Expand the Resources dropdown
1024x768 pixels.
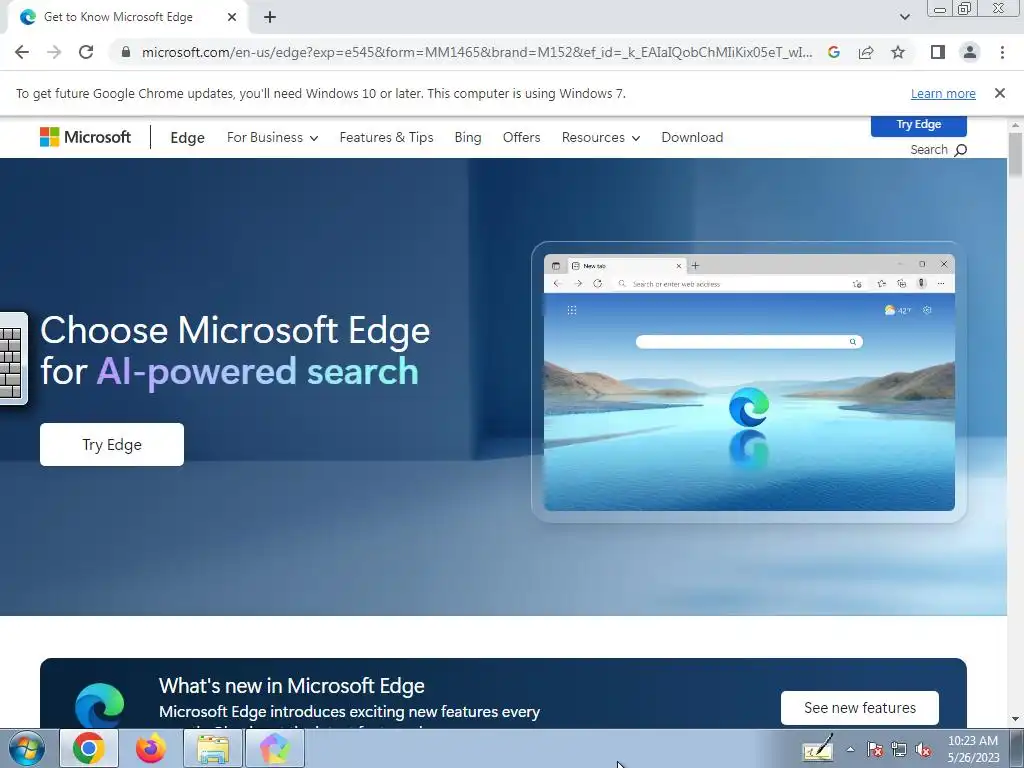coord(601,137)
